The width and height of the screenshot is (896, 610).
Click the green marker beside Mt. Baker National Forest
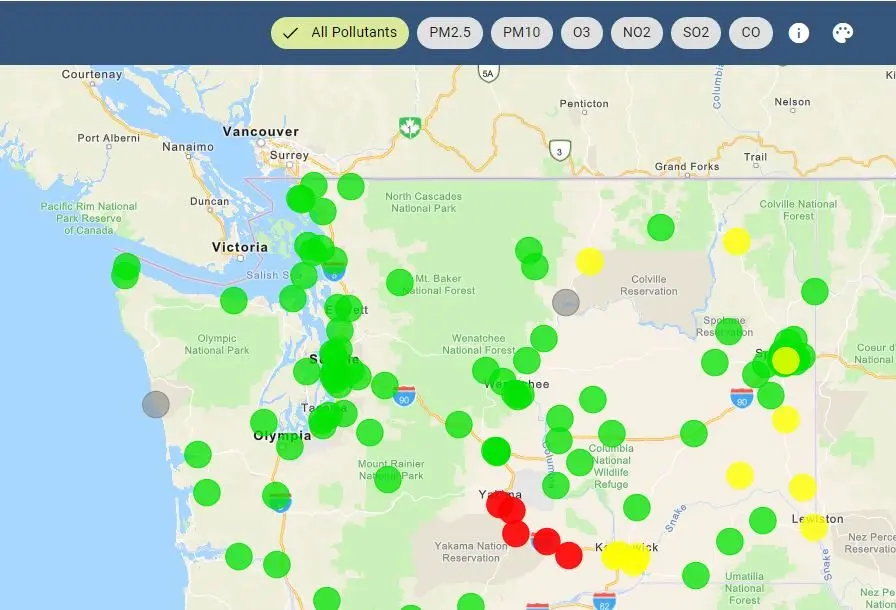[399, 282]
